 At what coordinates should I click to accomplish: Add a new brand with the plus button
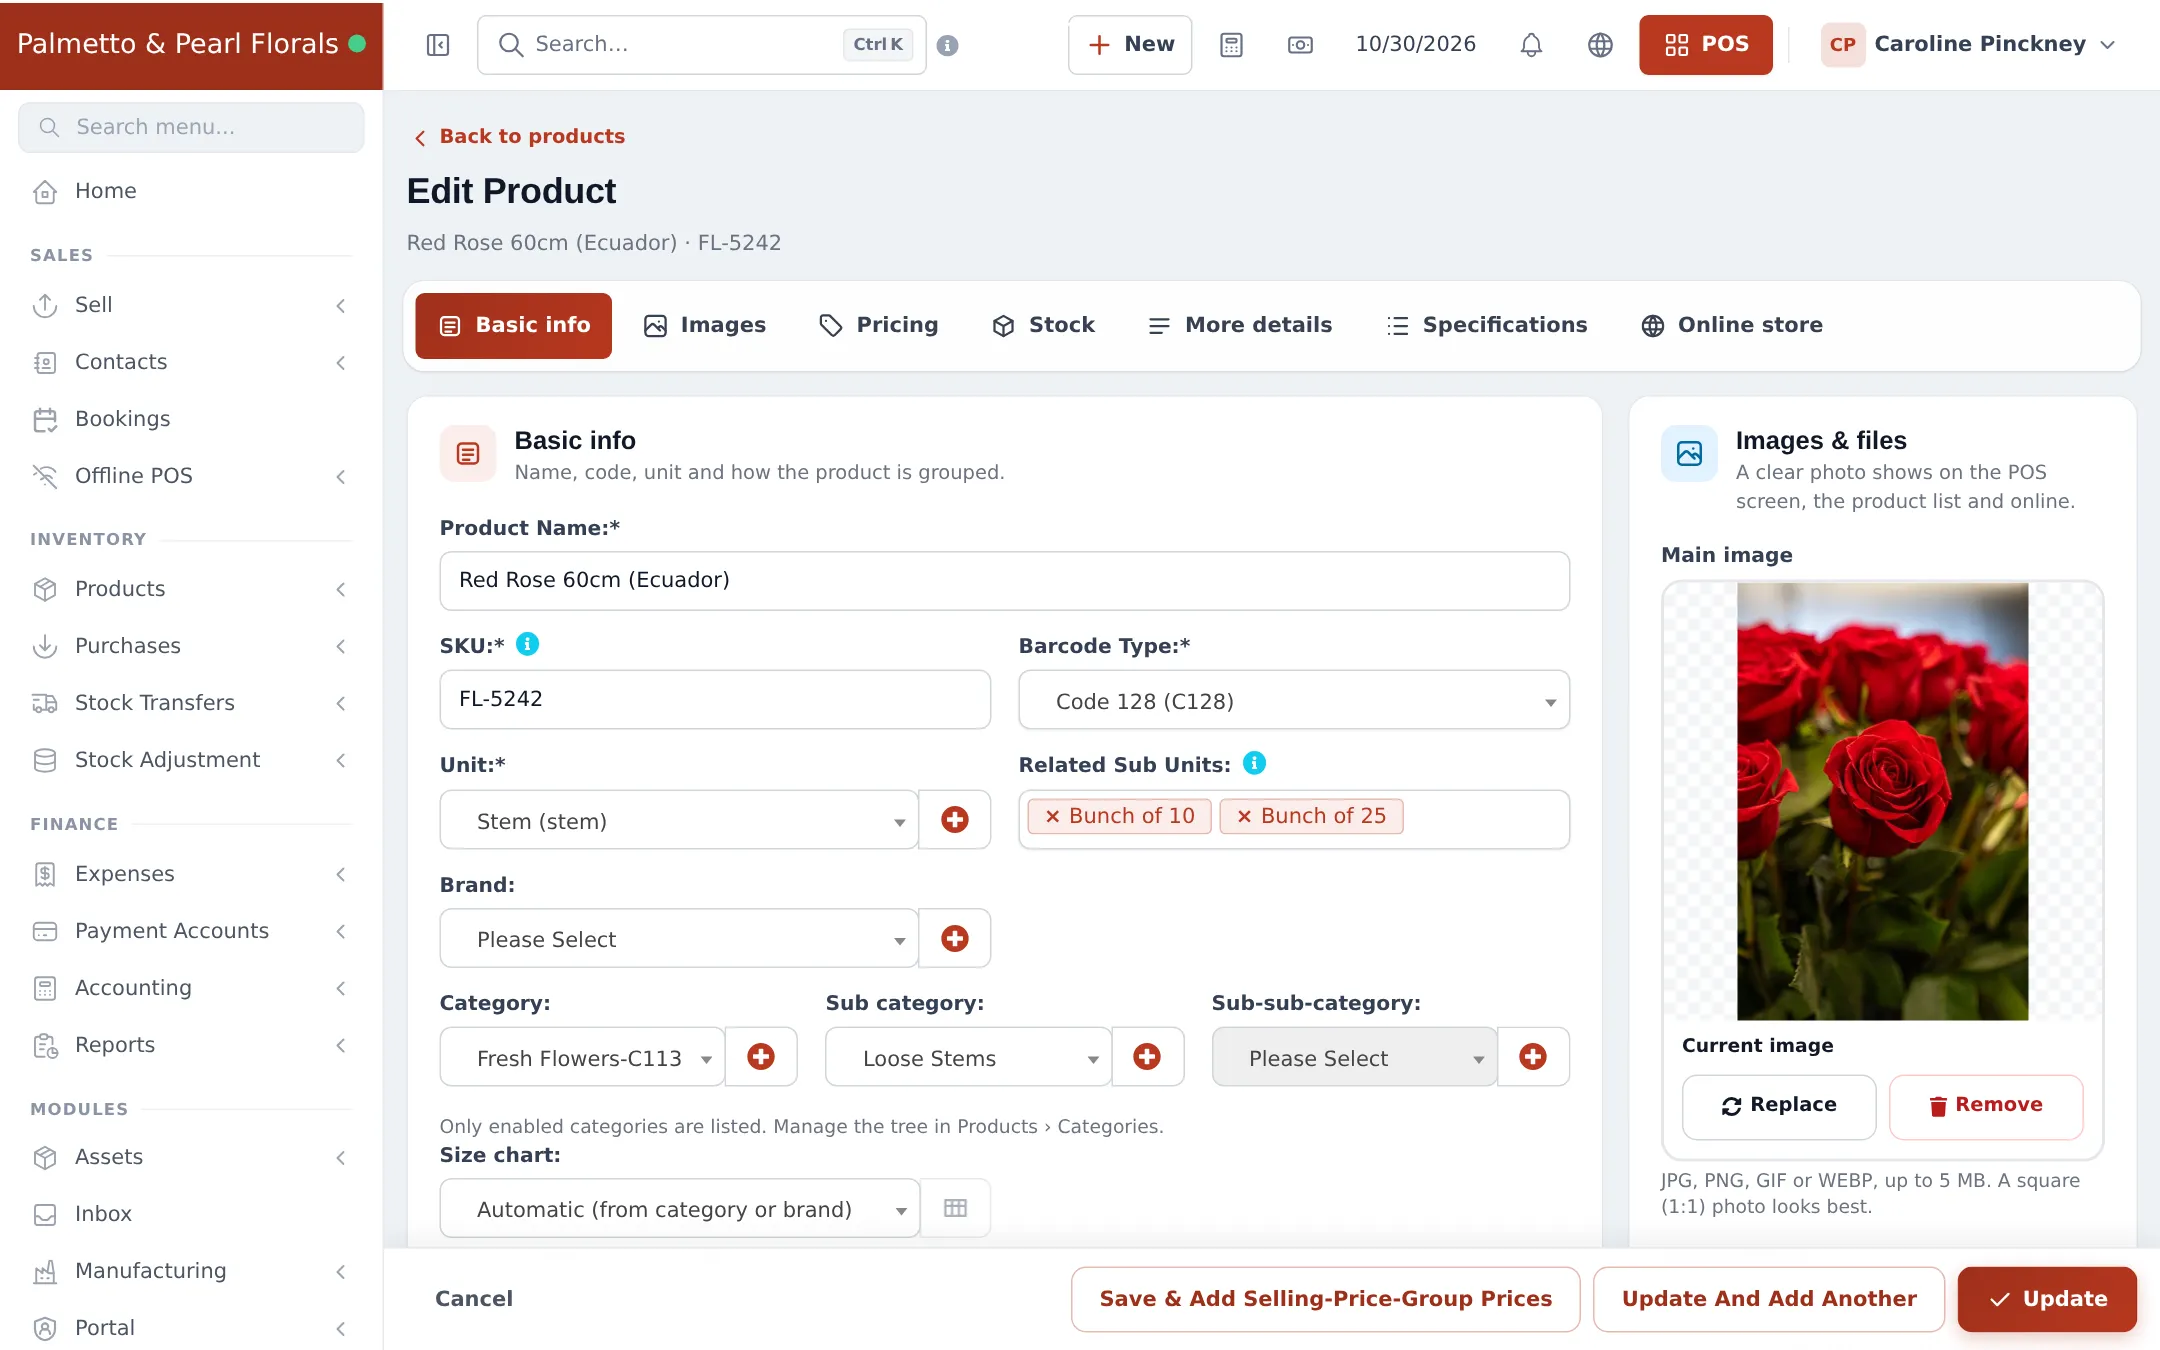(x=955, y=938)
